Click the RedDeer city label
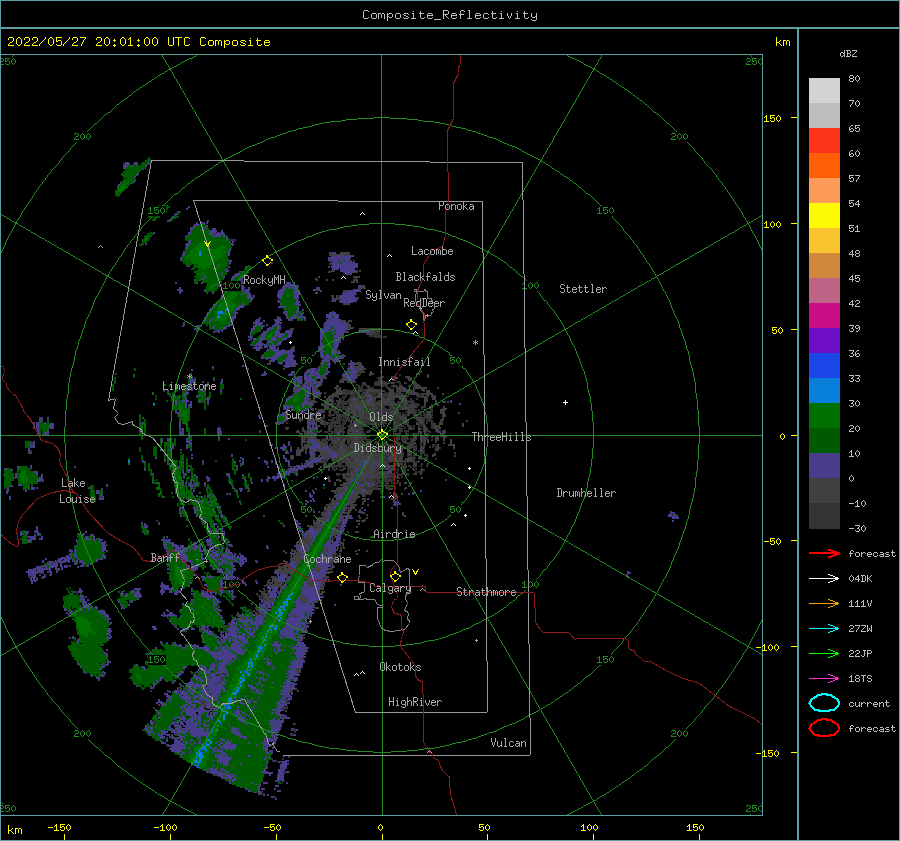Image resolution: width=900 pixels, height=841 pixels. tap(424, 303)
